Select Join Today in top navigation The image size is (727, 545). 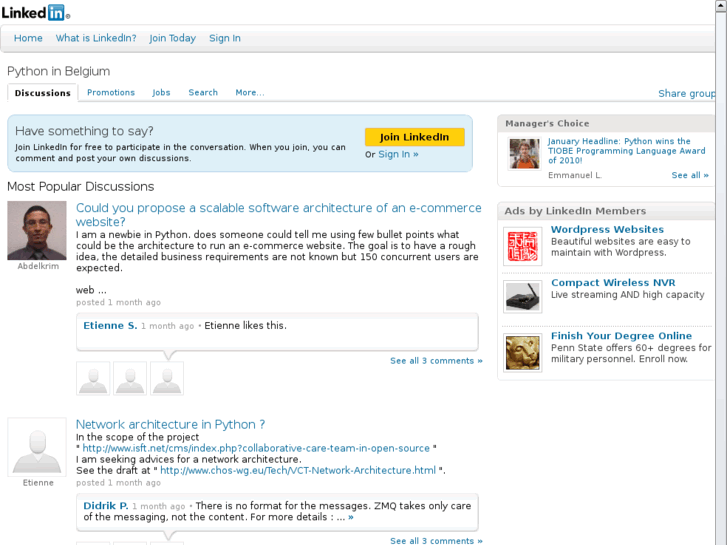click(172, 38)
